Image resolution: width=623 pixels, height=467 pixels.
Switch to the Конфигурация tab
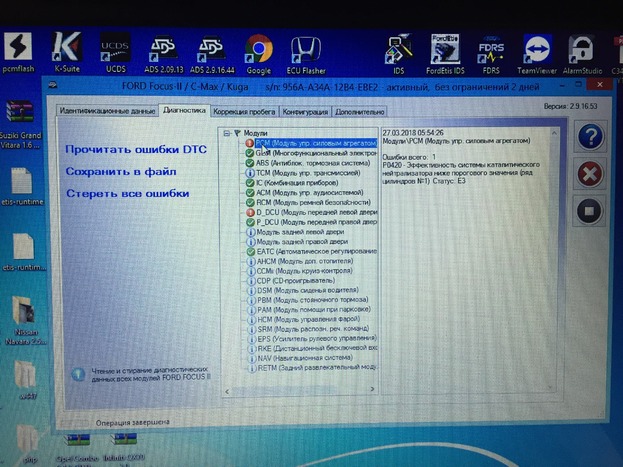tap(303, 111)
